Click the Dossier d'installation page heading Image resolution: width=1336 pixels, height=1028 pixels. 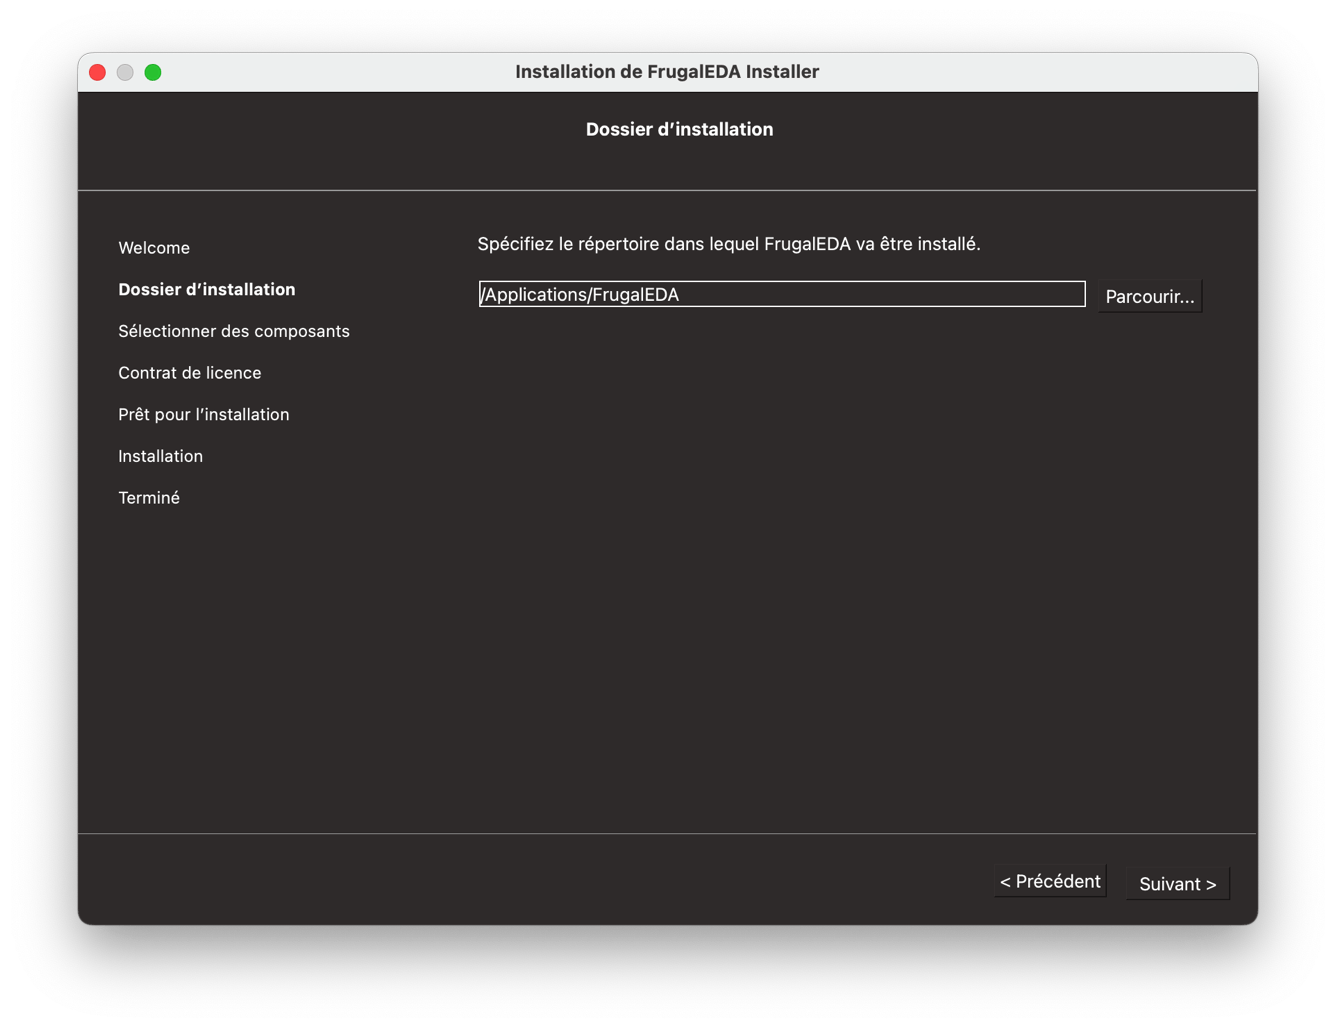point(679,130)
